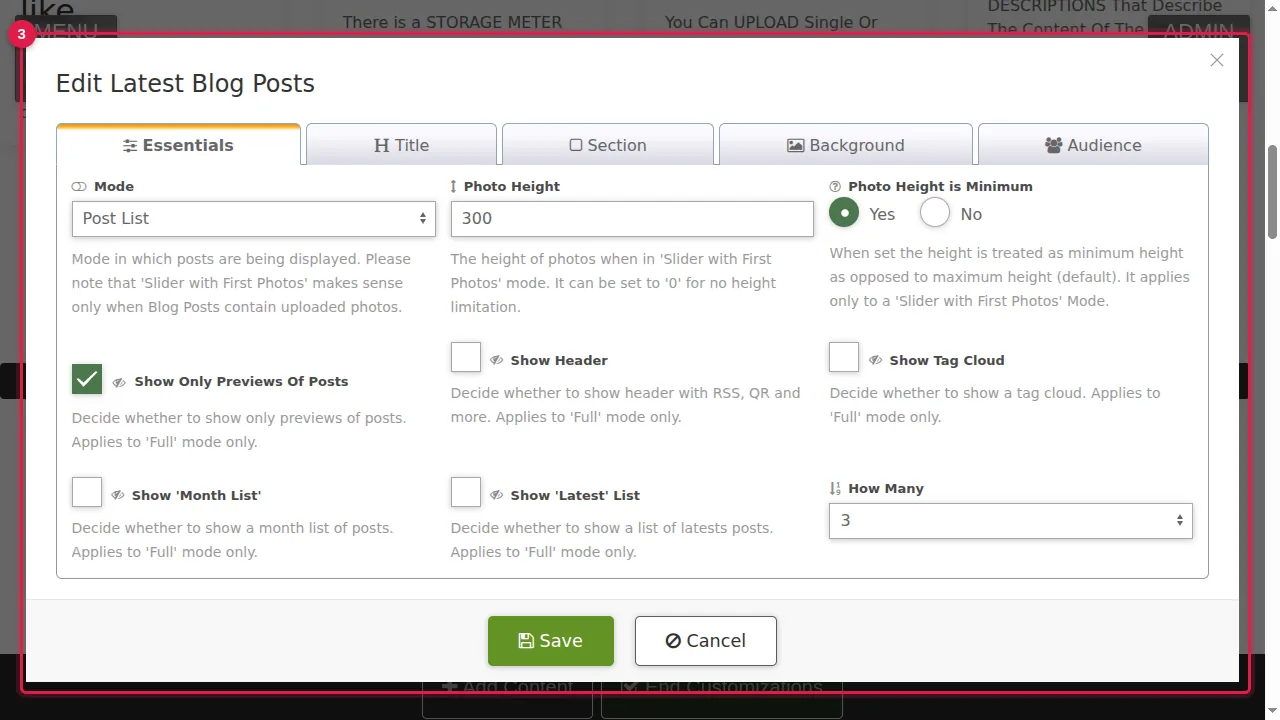Tick the Show Tag Cloud checkbox
Viewport: 1280px width, 720px height.
pos(844,357)
